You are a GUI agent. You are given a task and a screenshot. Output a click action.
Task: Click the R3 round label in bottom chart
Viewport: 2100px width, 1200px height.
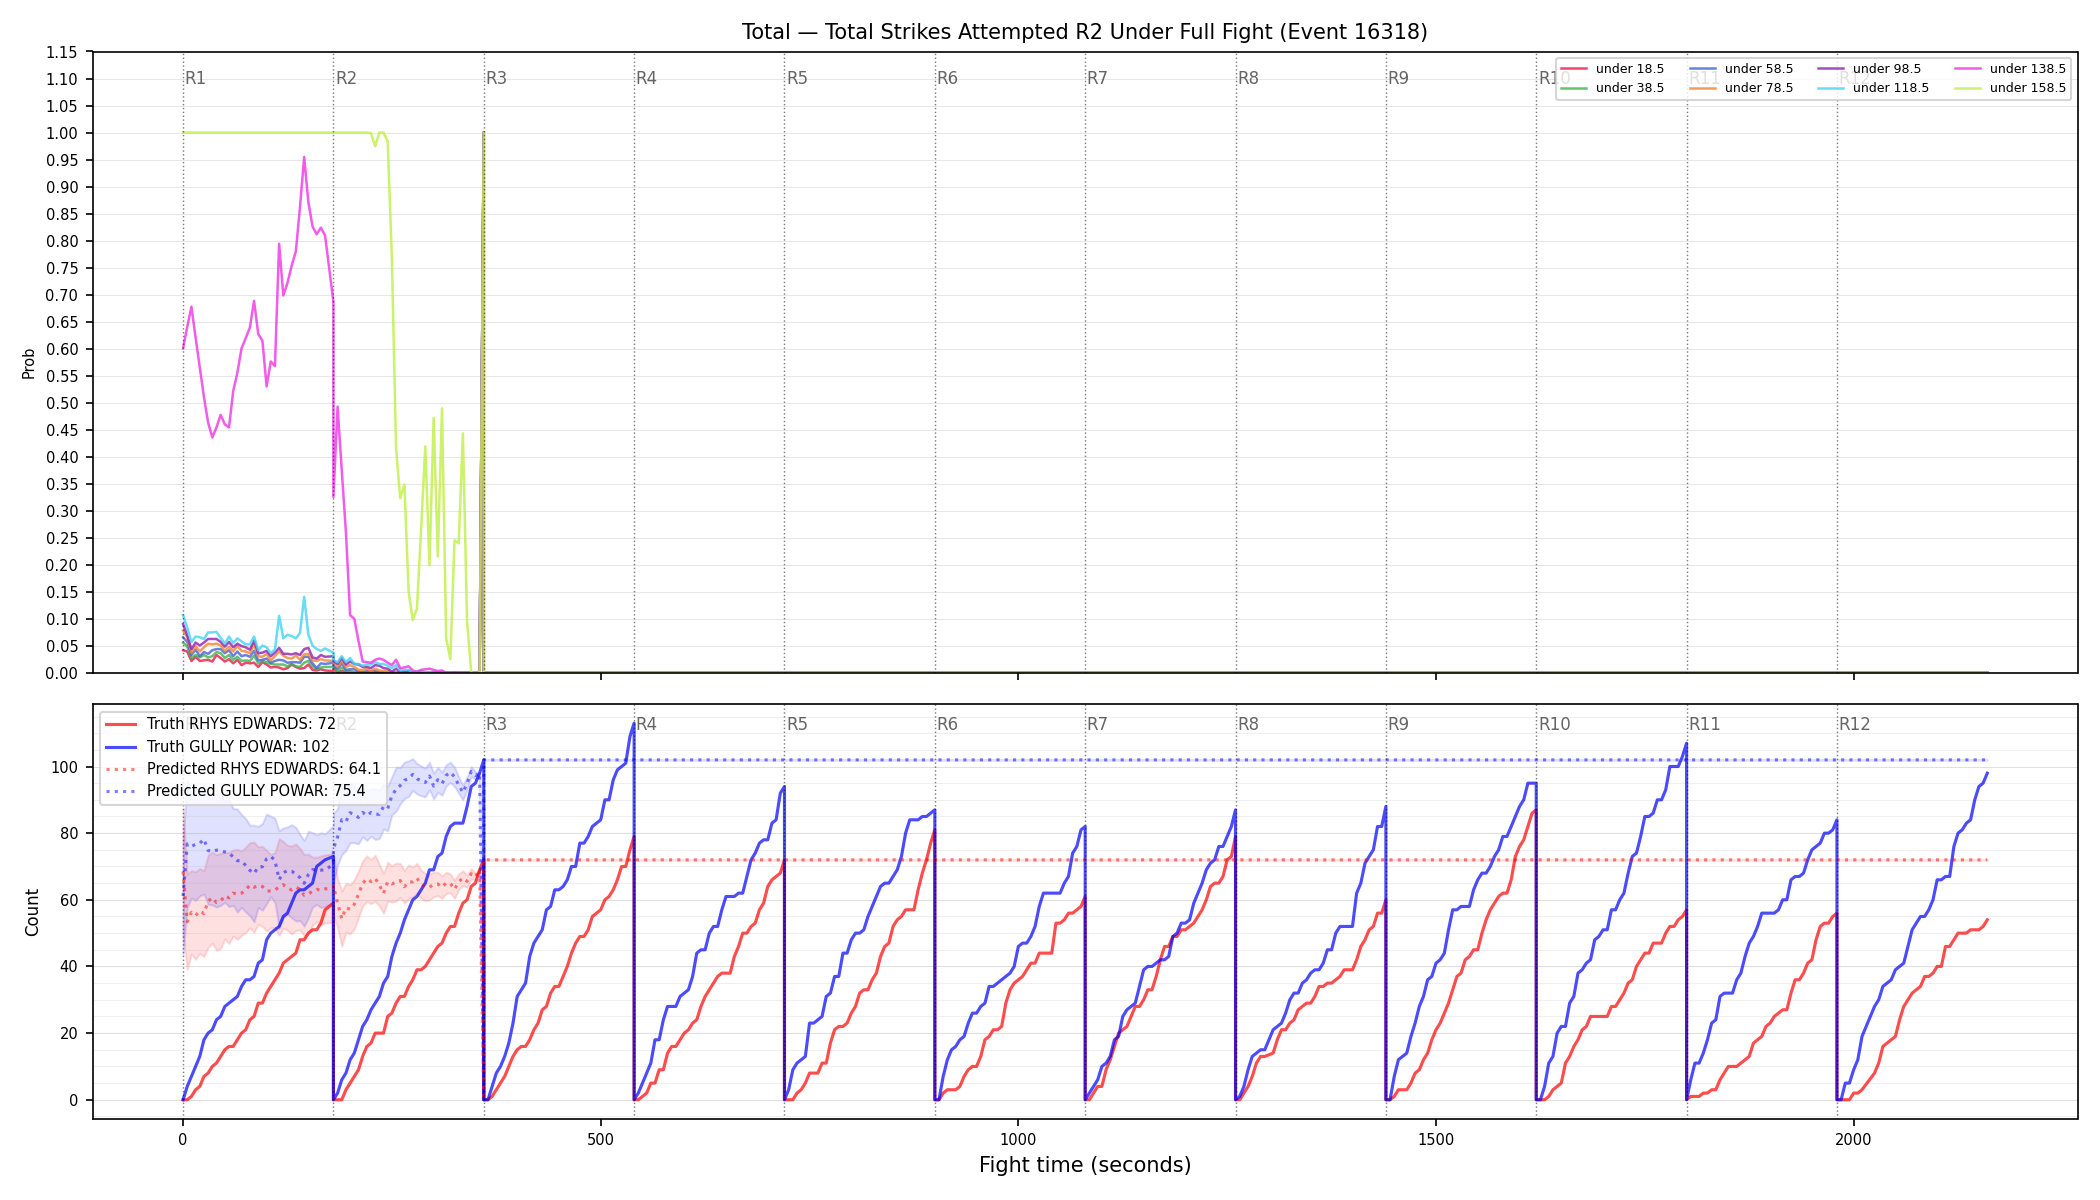496,724
